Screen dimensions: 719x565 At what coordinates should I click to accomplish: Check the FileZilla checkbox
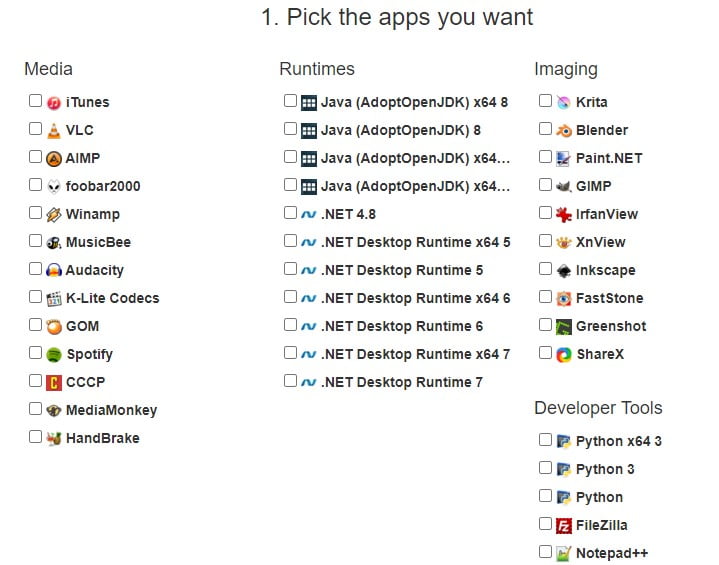point(545,523)
